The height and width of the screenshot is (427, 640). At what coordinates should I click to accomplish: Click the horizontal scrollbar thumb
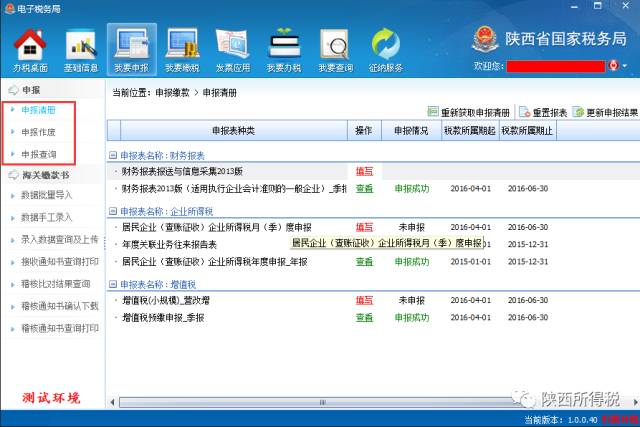click(x=322, y=403)
